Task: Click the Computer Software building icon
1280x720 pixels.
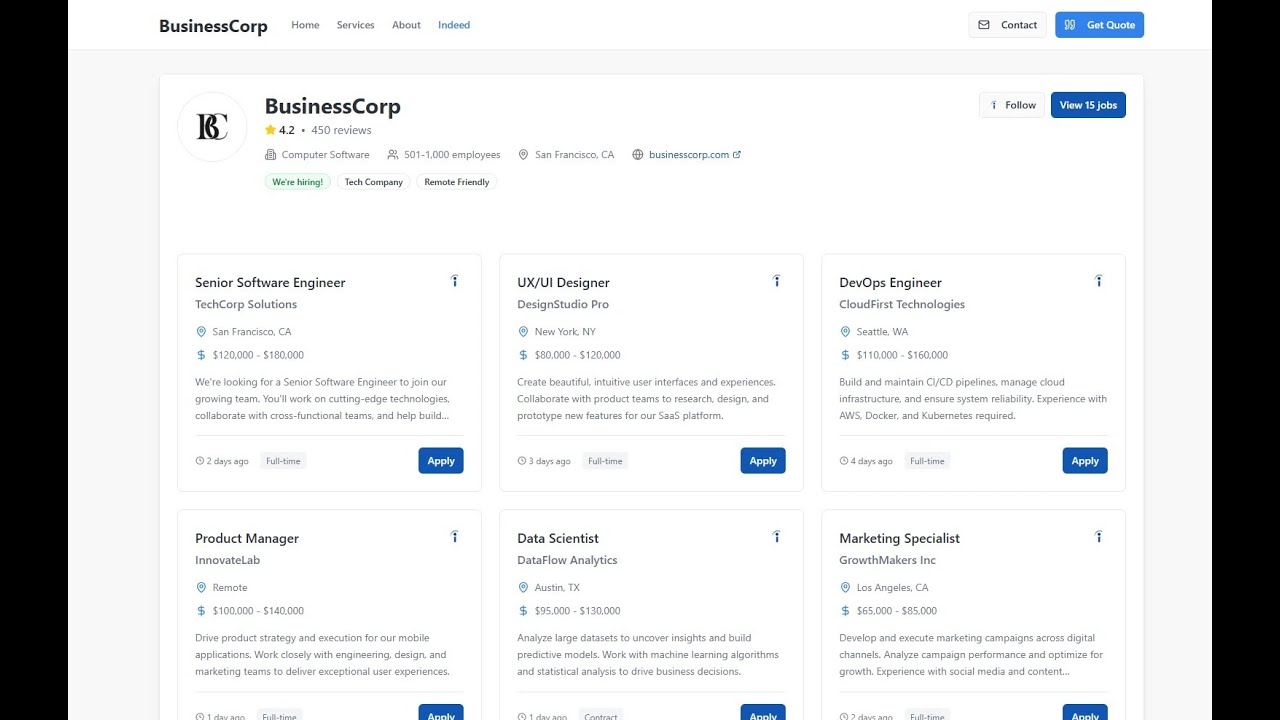Action: click(270, 155)
